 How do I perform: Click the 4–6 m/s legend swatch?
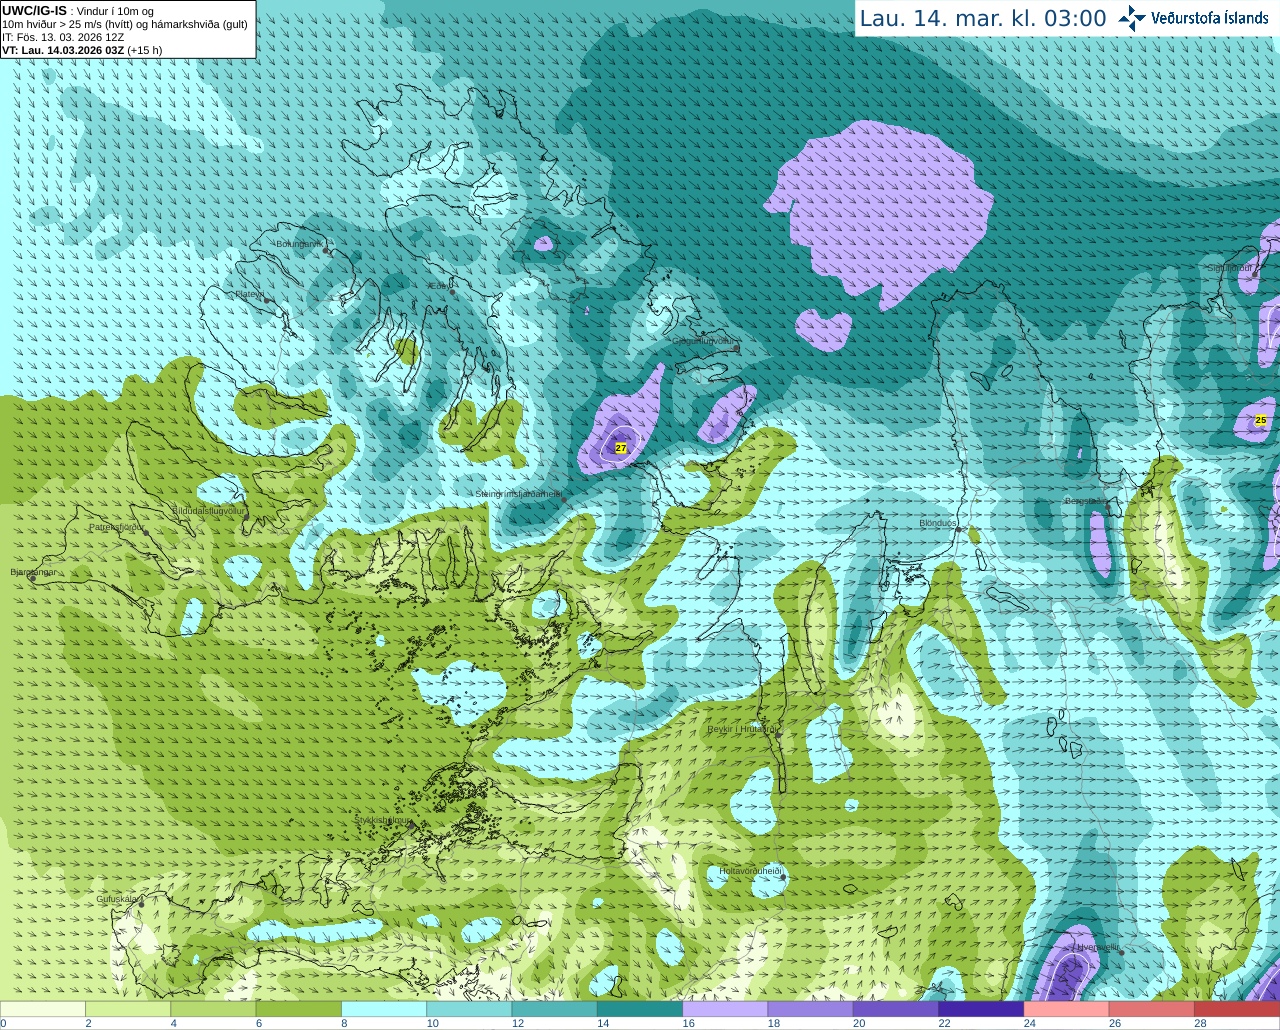213,1009
